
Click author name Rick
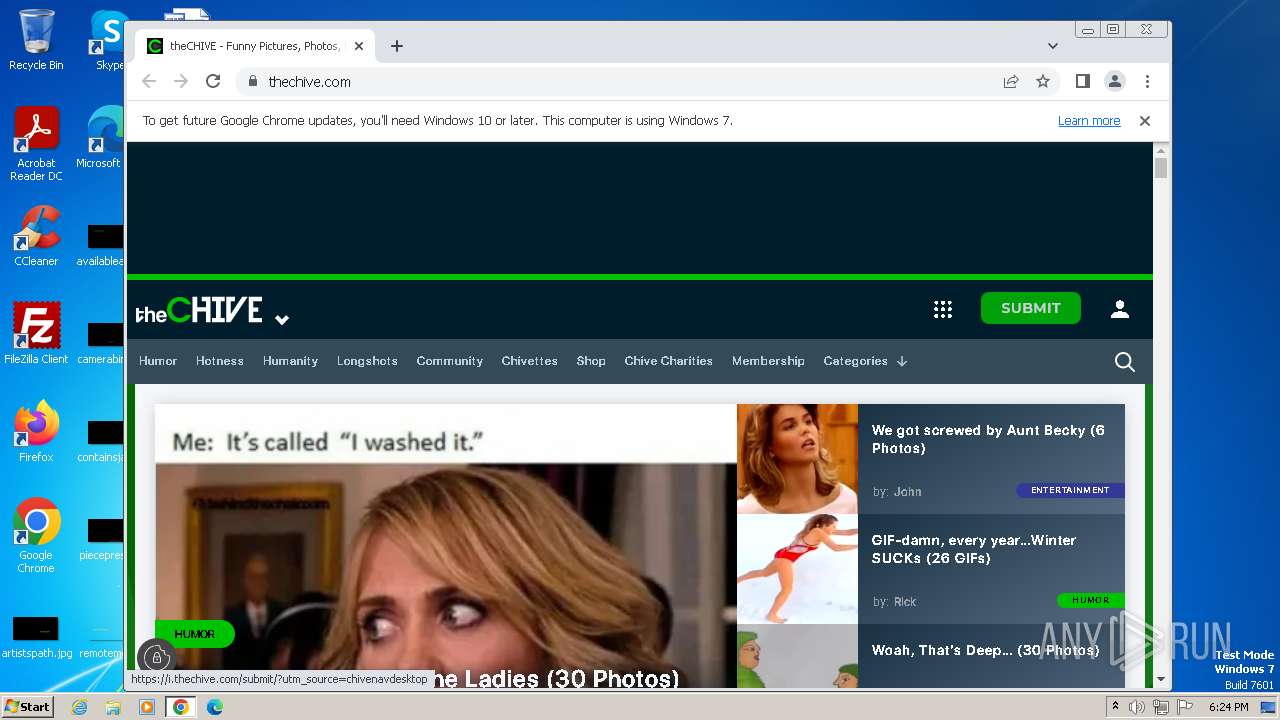[x=905, y=602]
